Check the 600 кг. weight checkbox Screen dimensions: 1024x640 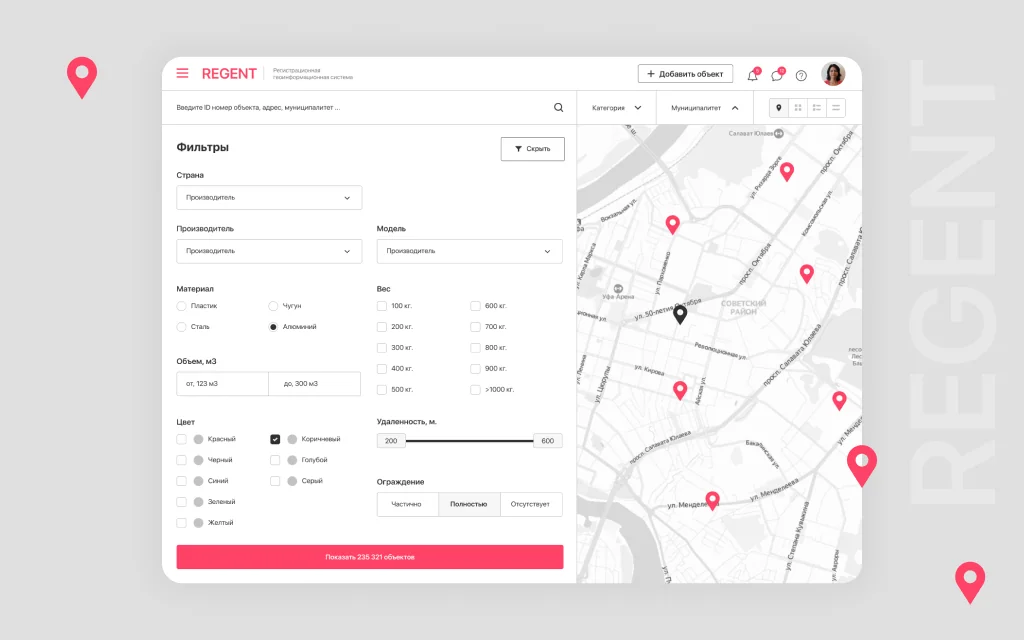[475, 306]
